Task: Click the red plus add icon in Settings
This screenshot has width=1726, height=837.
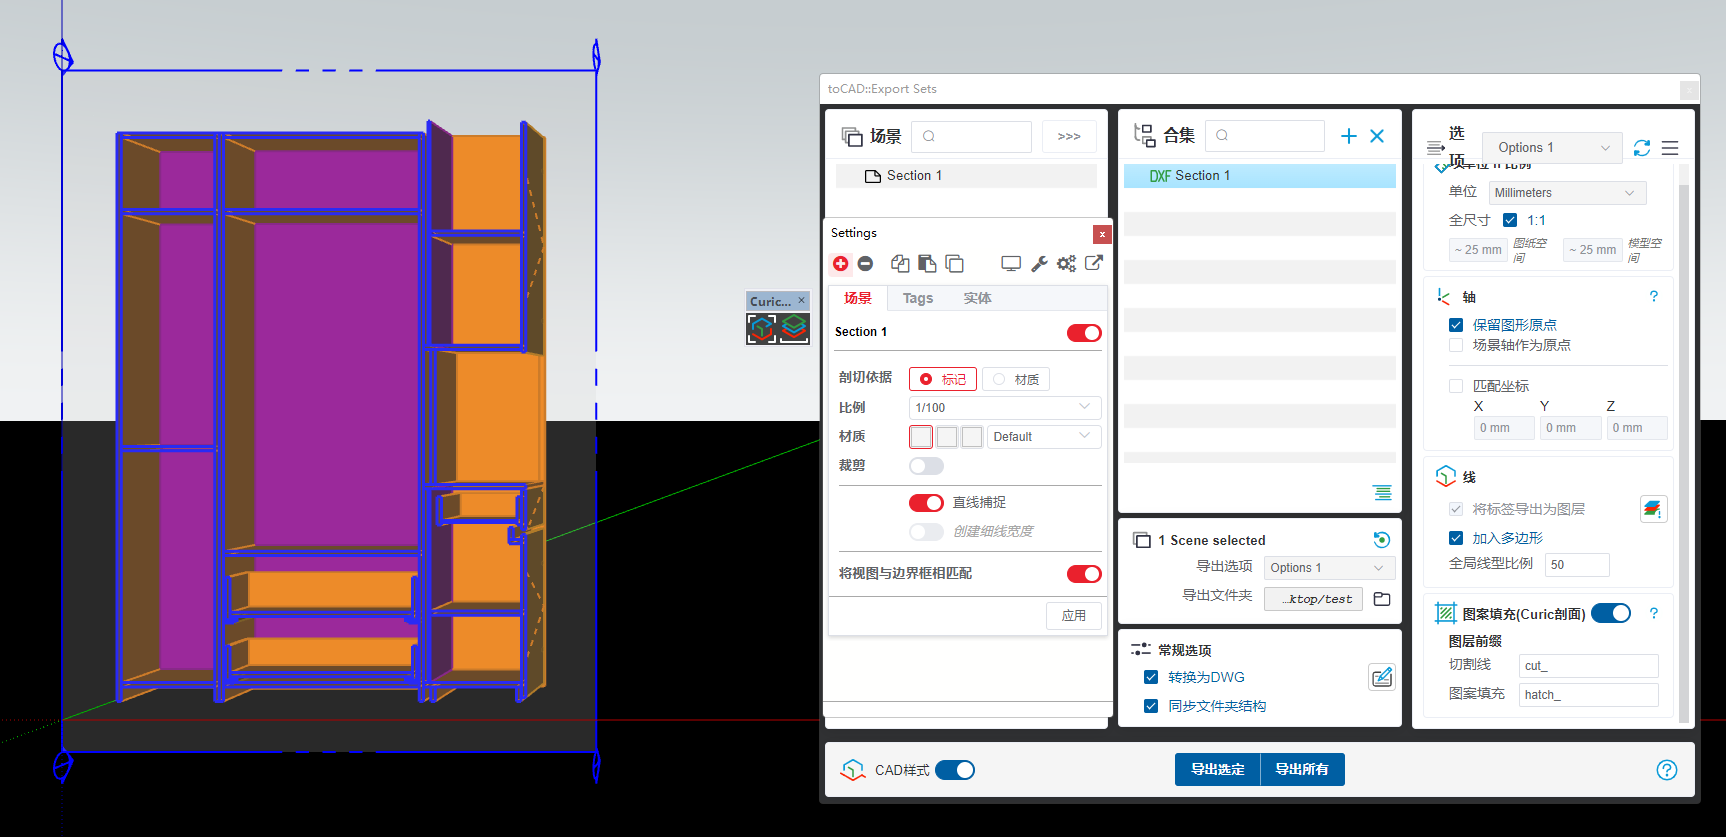Action: pyautogui.click(x=840, y=264)
